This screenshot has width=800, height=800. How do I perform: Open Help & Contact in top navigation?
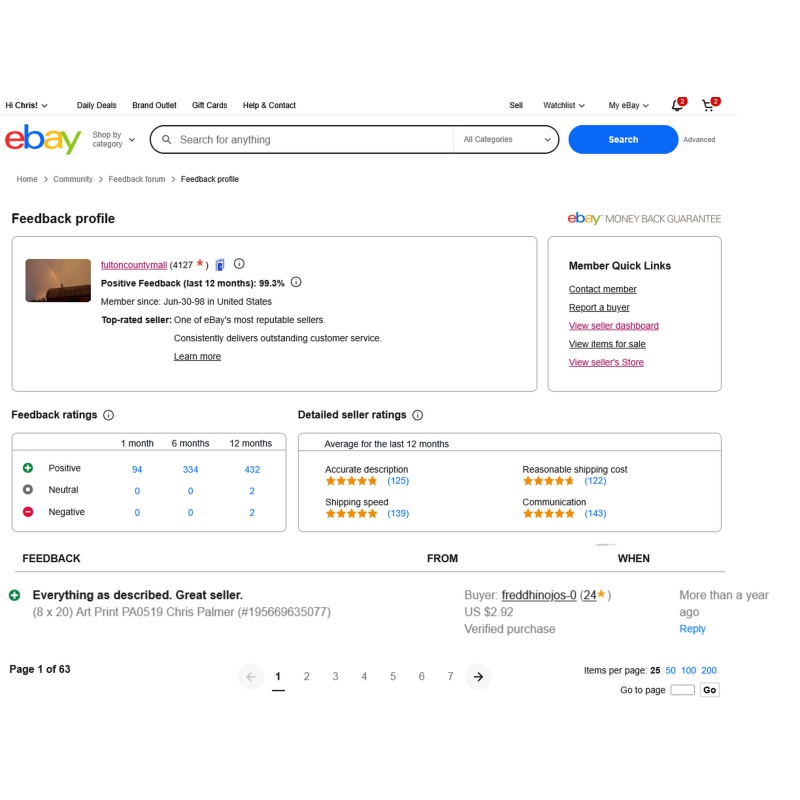[269, 105]
